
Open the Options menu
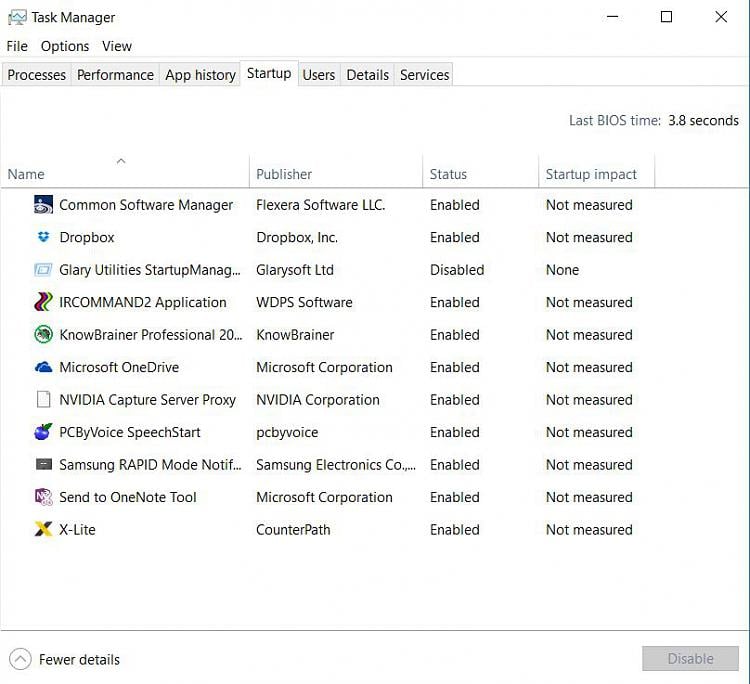[x=65, y=46]
